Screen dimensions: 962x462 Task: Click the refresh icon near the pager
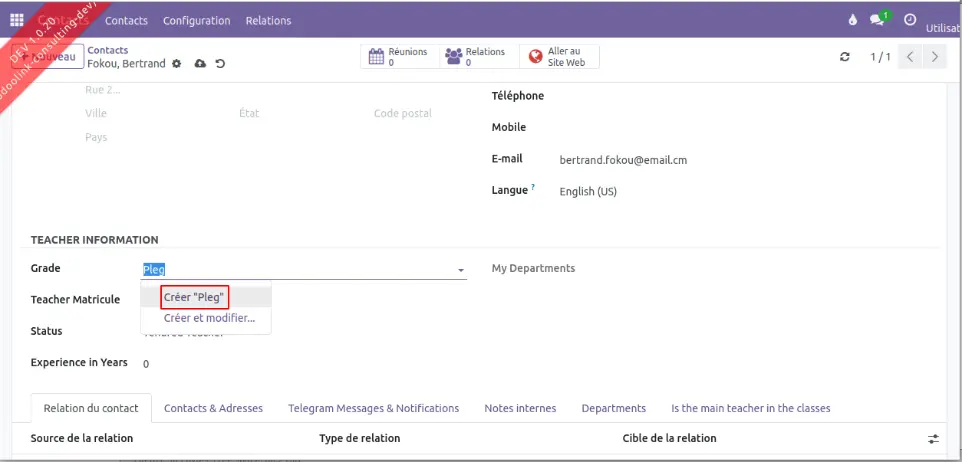[x=845, y=57]
